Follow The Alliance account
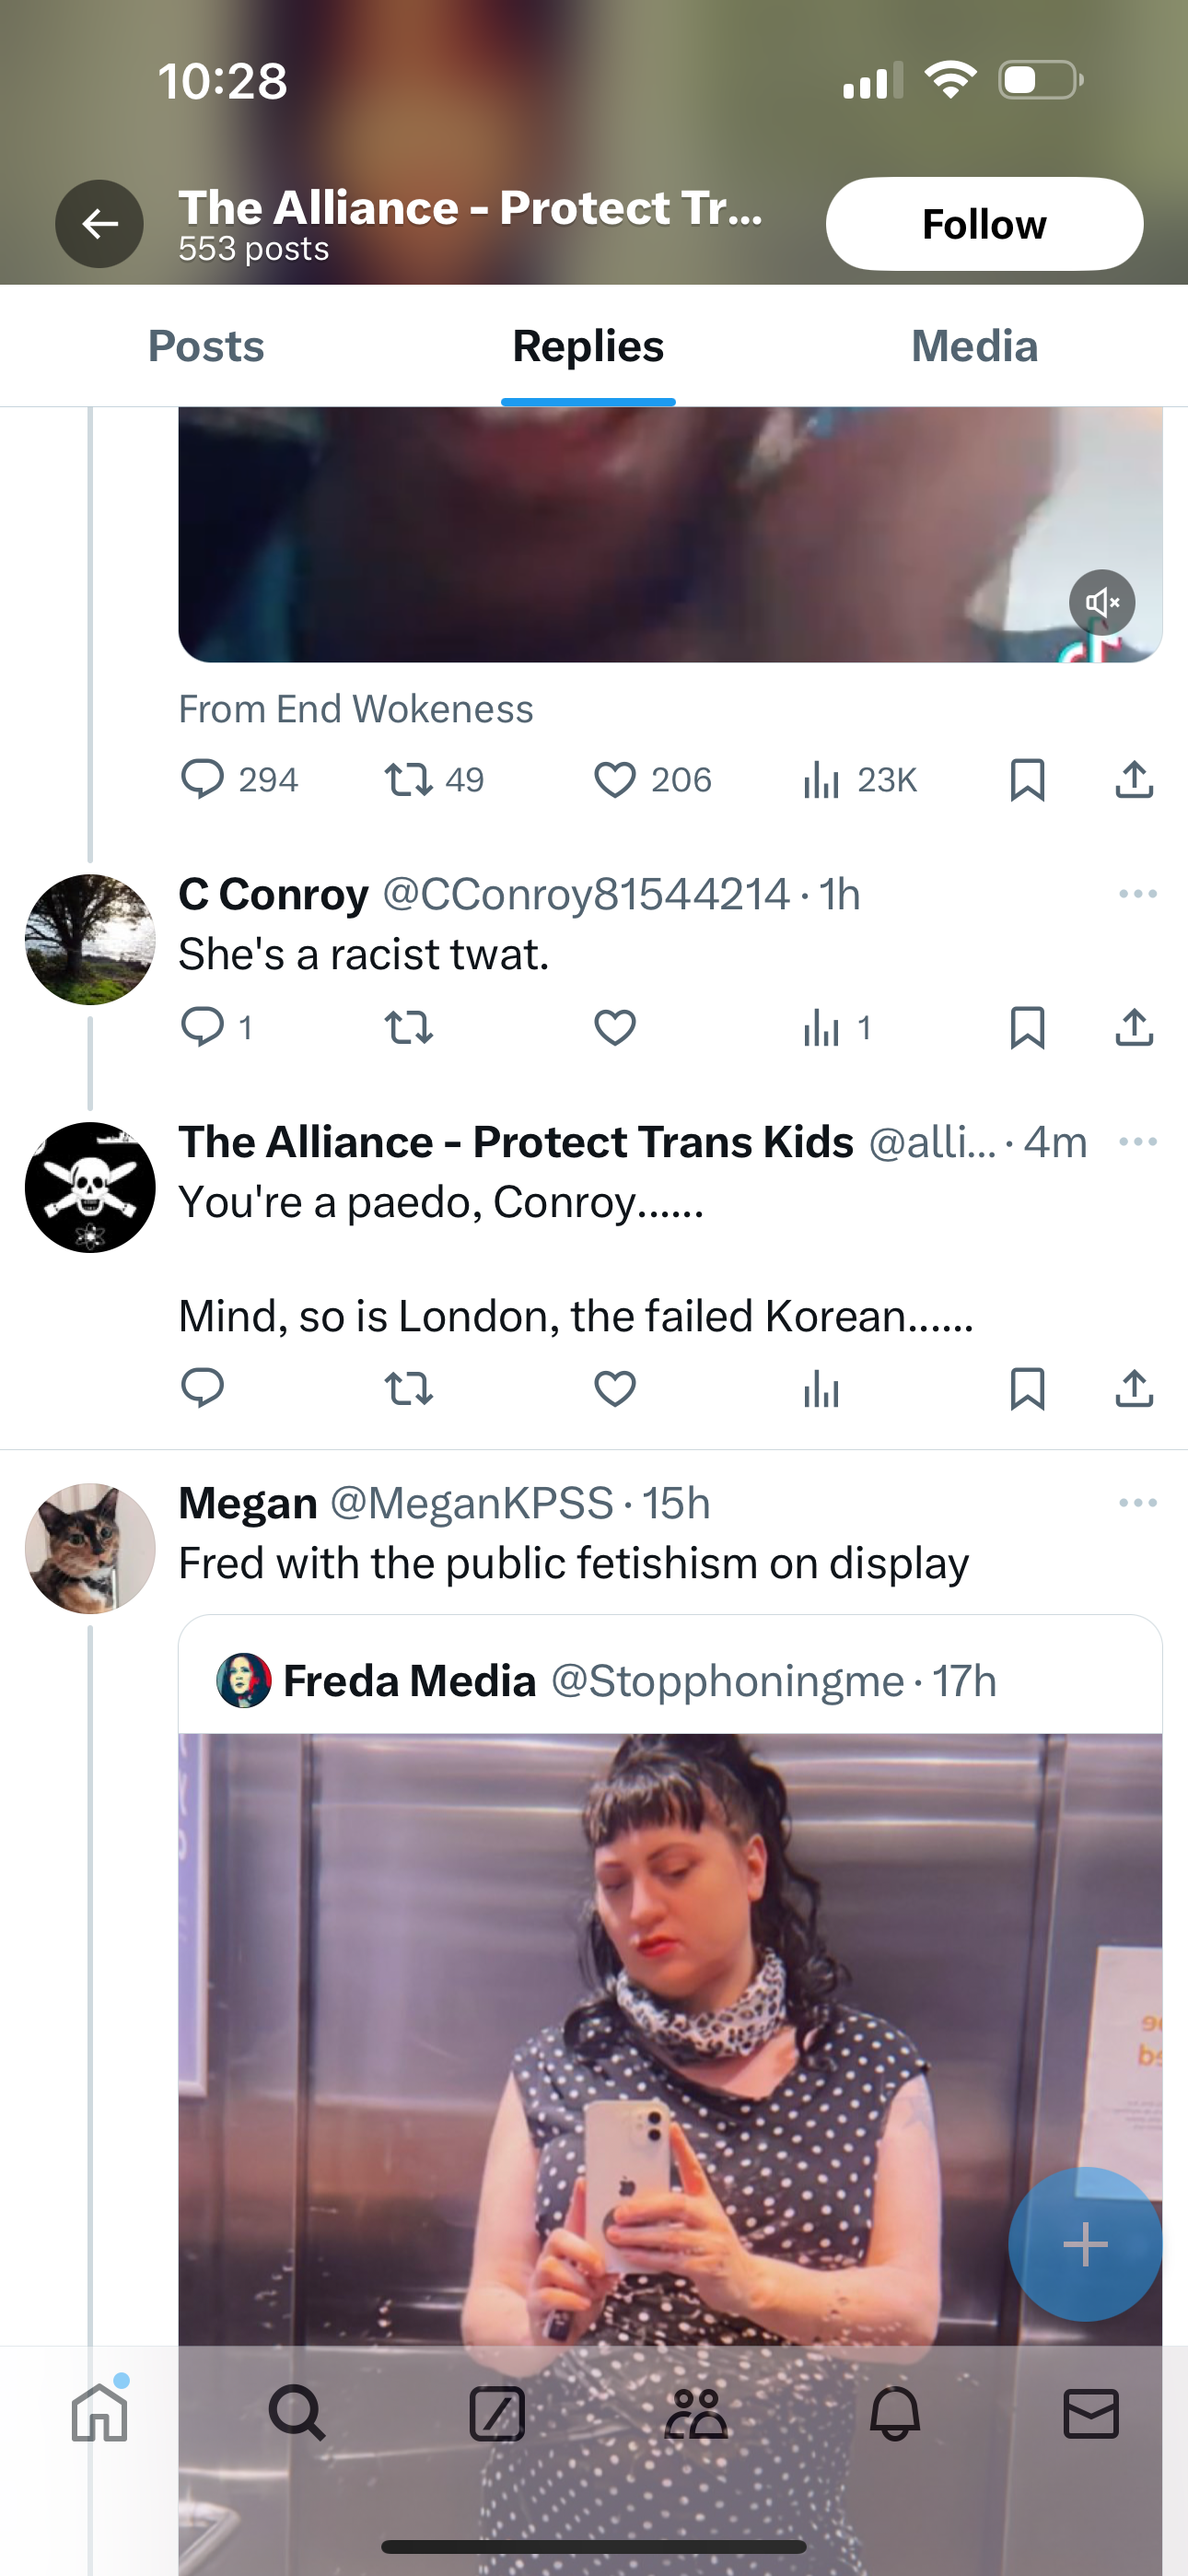Viewport: 1188px width, 2576px height. pyautogui.click(x=984, y=224)
